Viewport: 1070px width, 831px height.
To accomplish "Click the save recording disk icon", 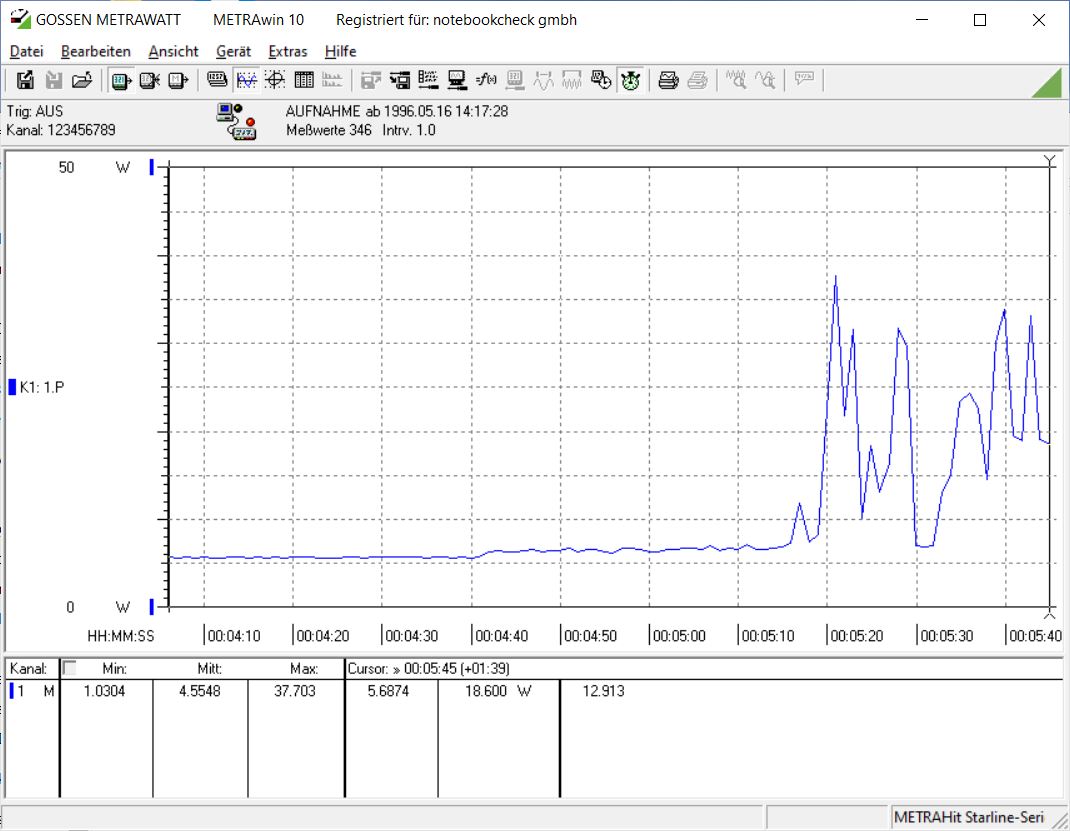I will pos(25,81).
